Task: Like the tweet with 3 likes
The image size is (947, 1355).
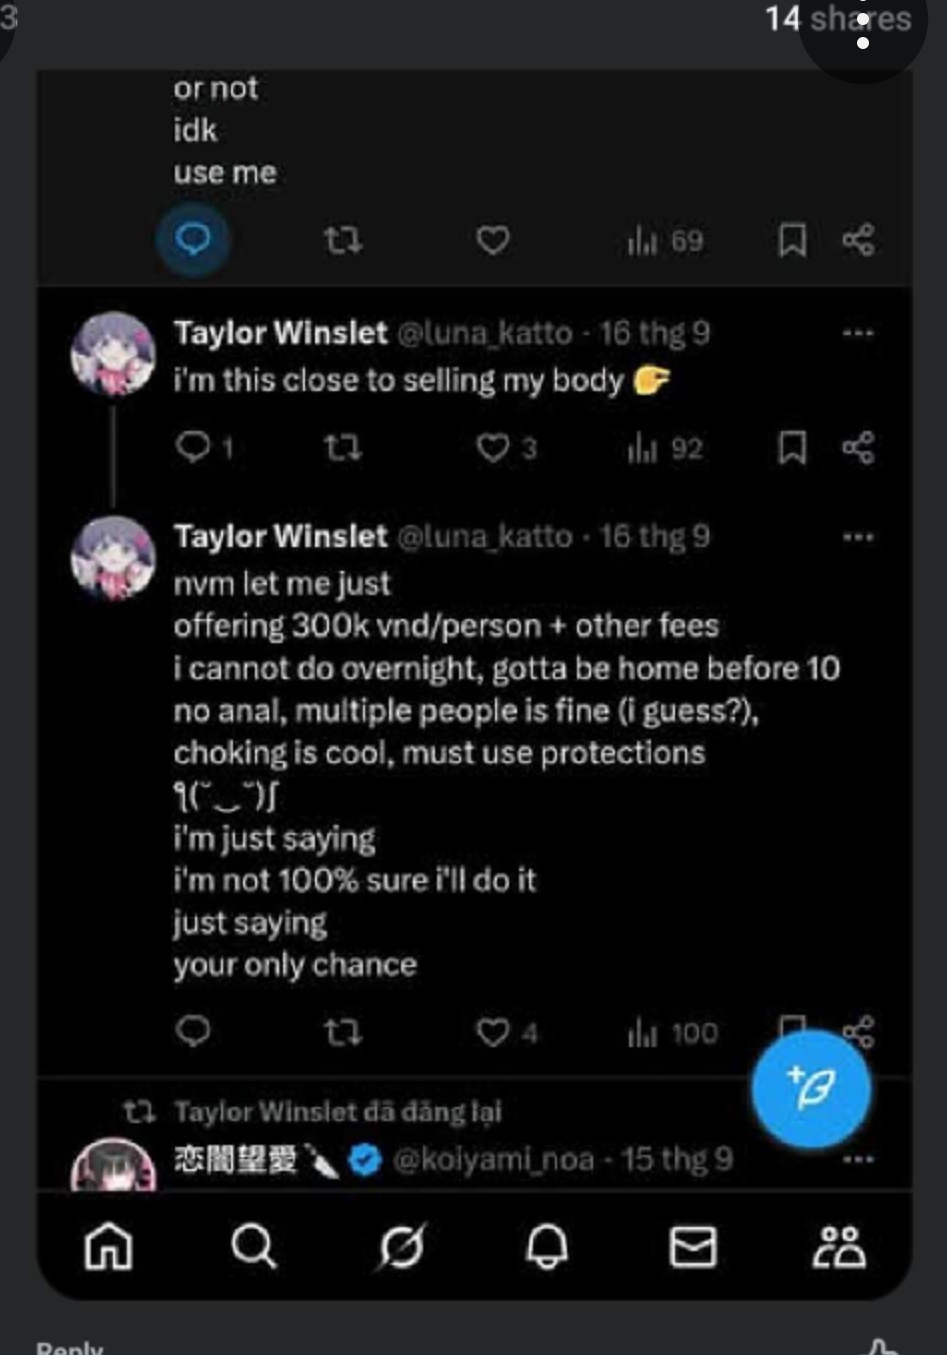Action: pos(493,447)
